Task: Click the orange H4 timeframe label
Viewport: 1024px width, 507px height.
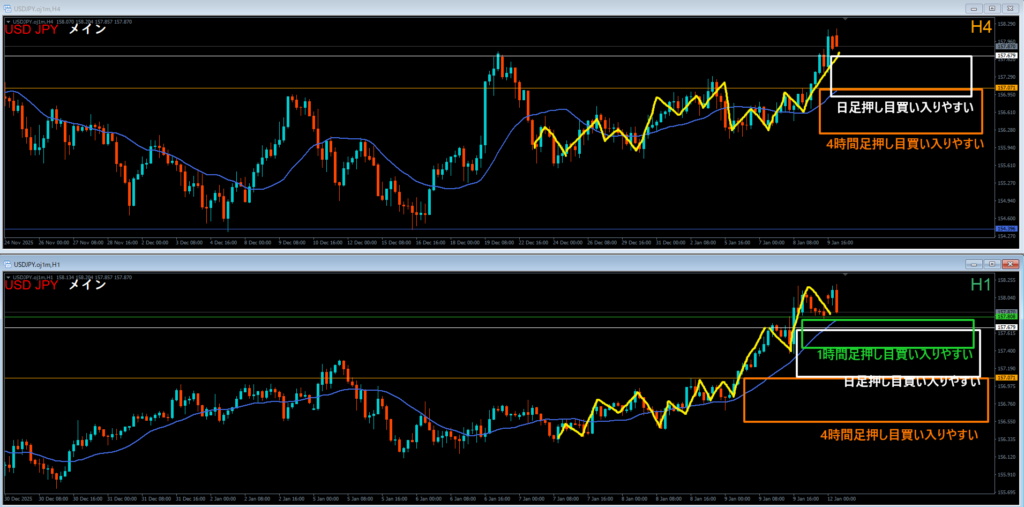Action: [982, 30]
